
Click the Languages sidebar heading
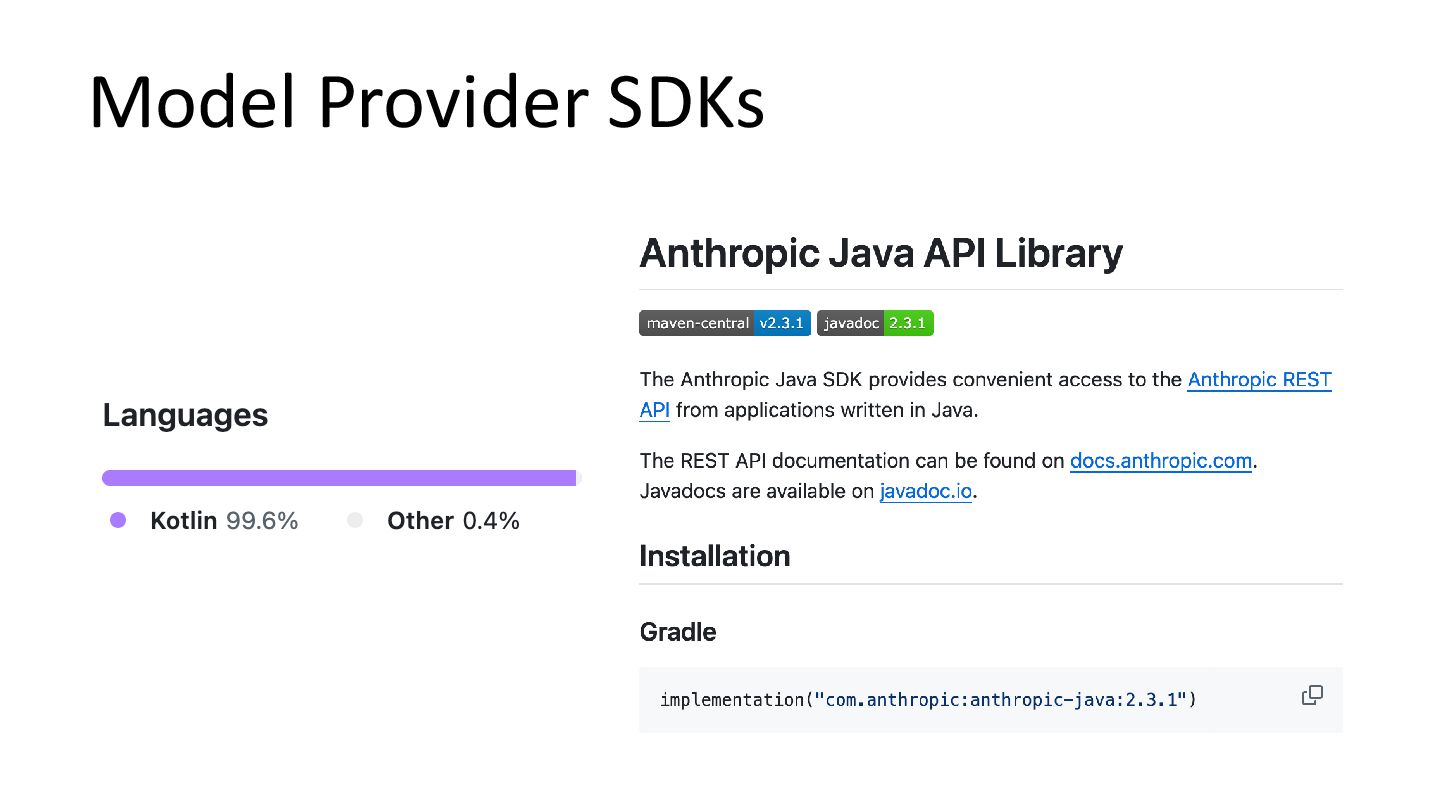click(x=185, y=415)
